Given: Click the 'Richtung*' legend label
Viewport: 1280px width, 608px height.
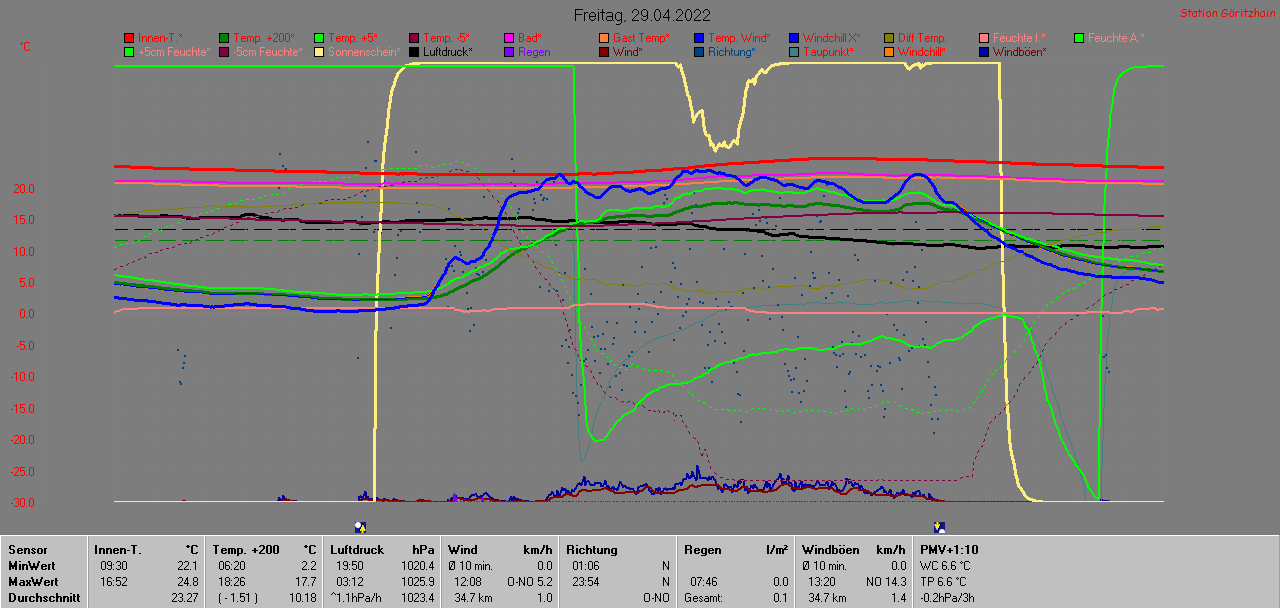Looking at the screenshot, I should pos(732,52).
